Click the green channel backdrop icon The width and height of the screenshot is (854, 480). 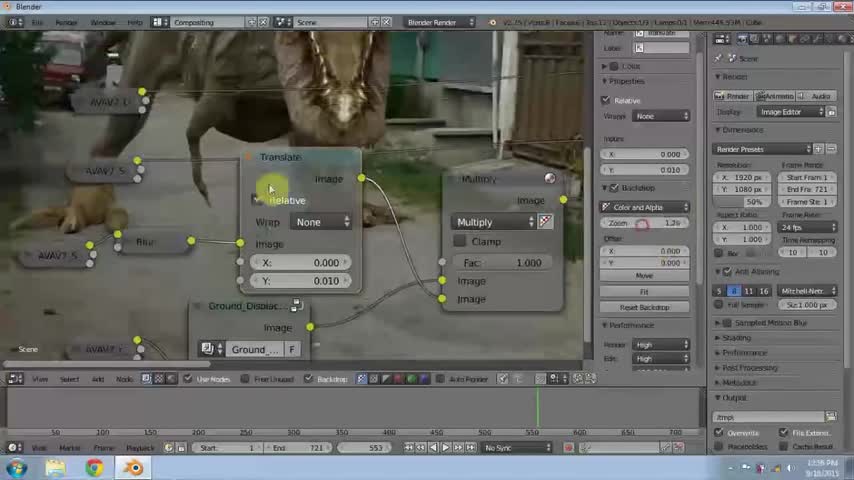tap(412, 379)
